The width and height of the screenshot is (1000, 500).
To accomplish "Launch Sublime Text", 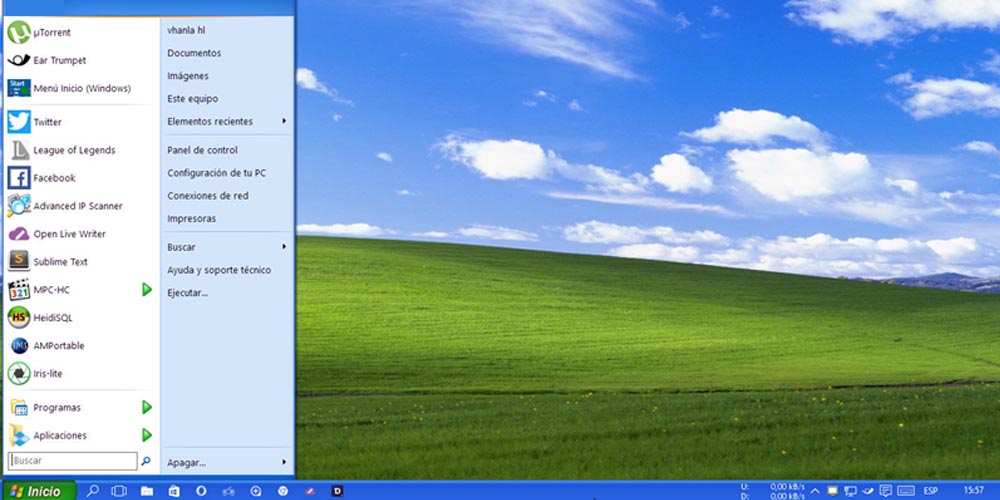I will [x=81, y=261].
